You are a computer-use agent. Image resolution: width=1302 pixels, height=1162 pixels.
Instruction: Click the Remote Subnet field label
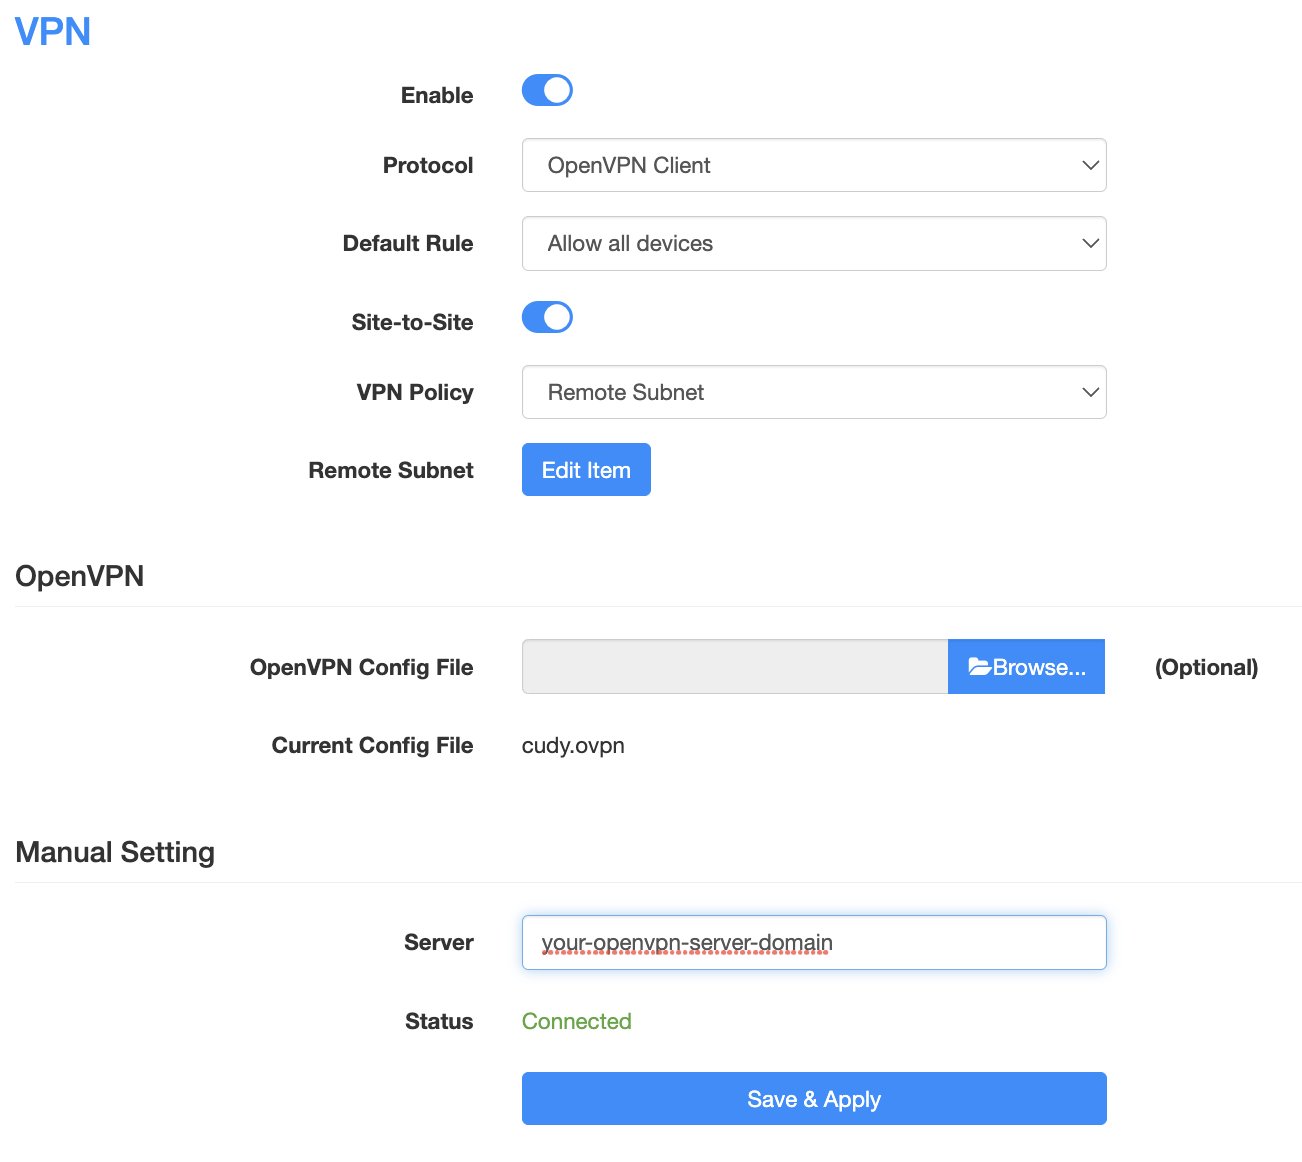pyautogui.click(x=391, y=470)
